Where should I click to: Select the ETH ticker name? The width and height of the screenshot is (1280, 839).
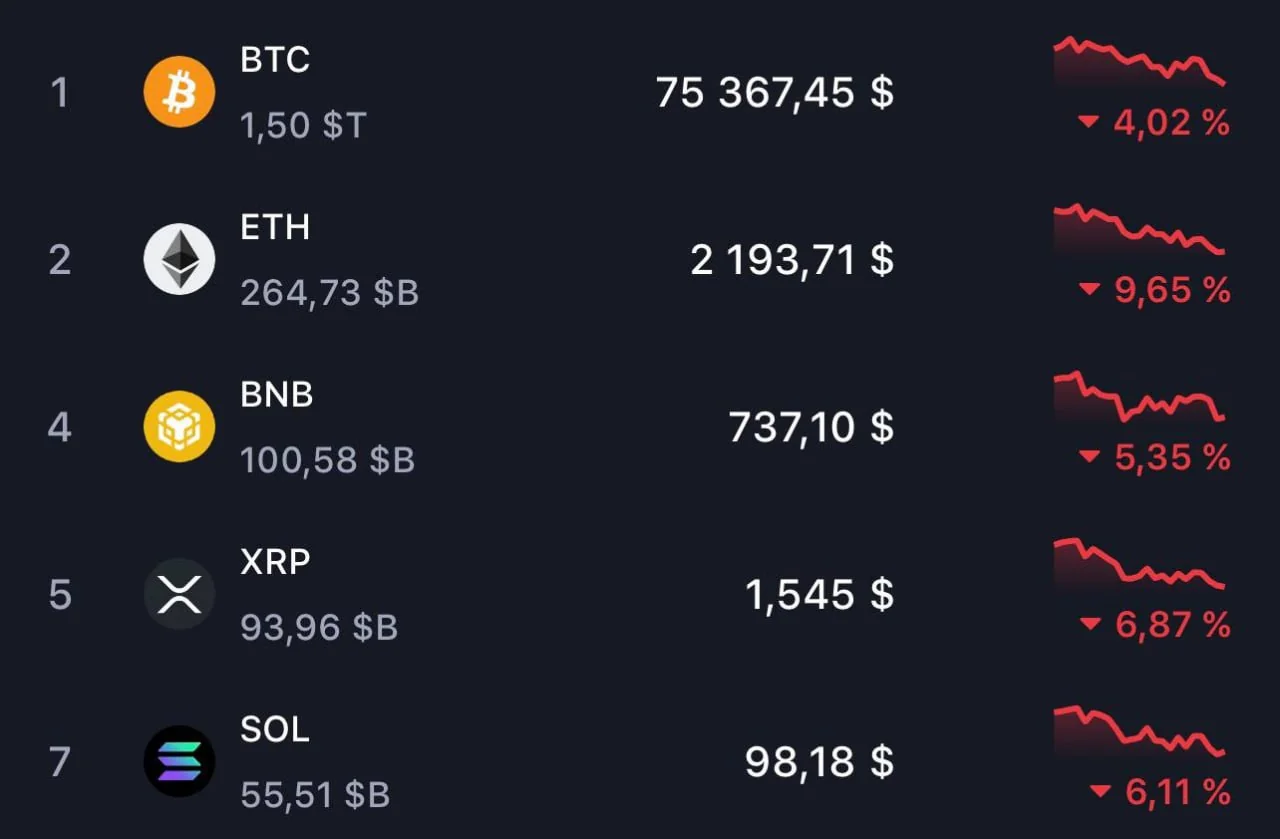point(275,228)
